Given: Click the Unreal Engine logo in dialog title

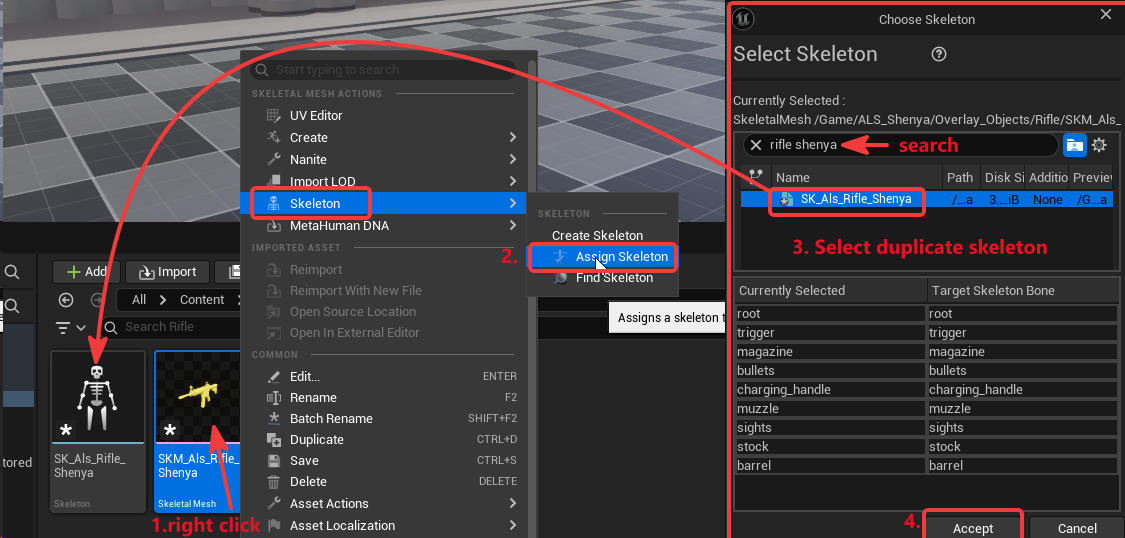Looking at the screenshot, I should click(x=743, y=19).
